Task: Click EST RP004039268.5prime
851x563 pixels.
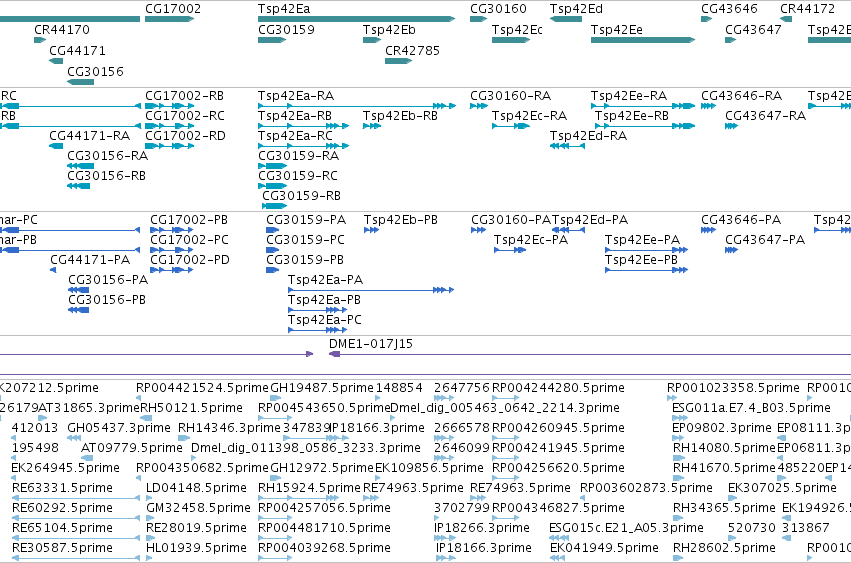Action: (x=324, y=548)
